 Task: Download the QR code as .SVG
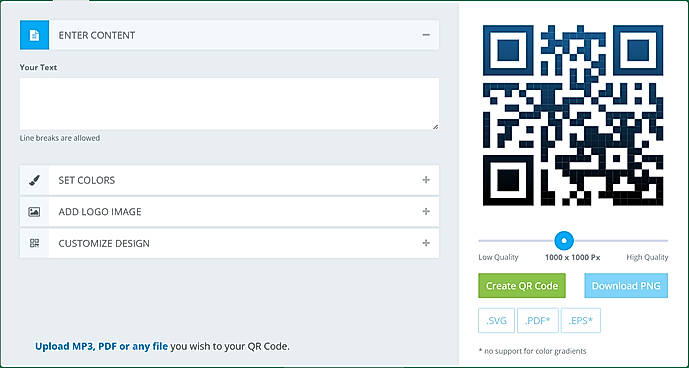[496, 321]
